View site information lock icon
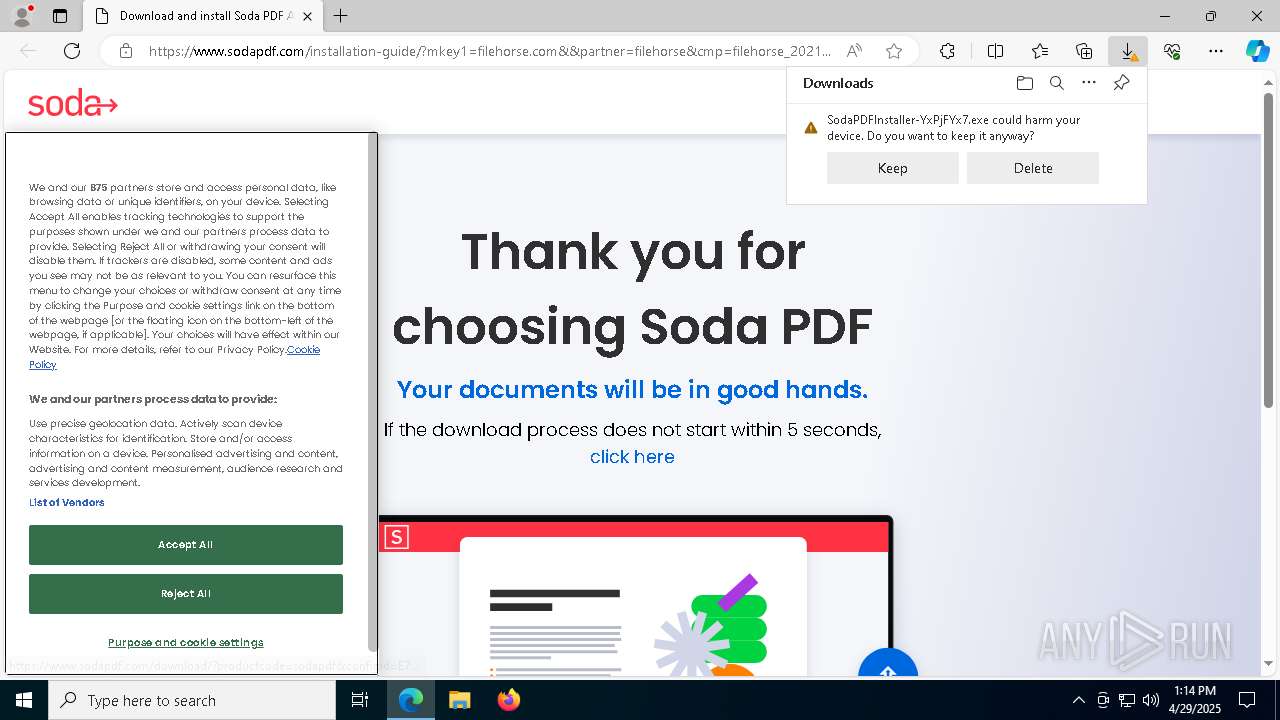 (x=126, y=51)
